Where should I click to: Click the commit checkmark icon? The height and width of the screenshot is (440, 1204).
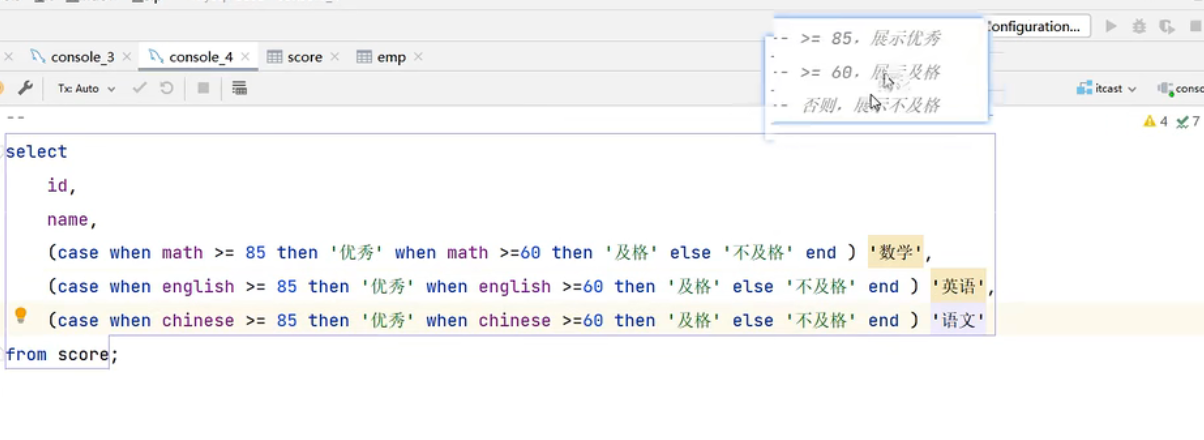pyautogui.click(x=140, y=88)
